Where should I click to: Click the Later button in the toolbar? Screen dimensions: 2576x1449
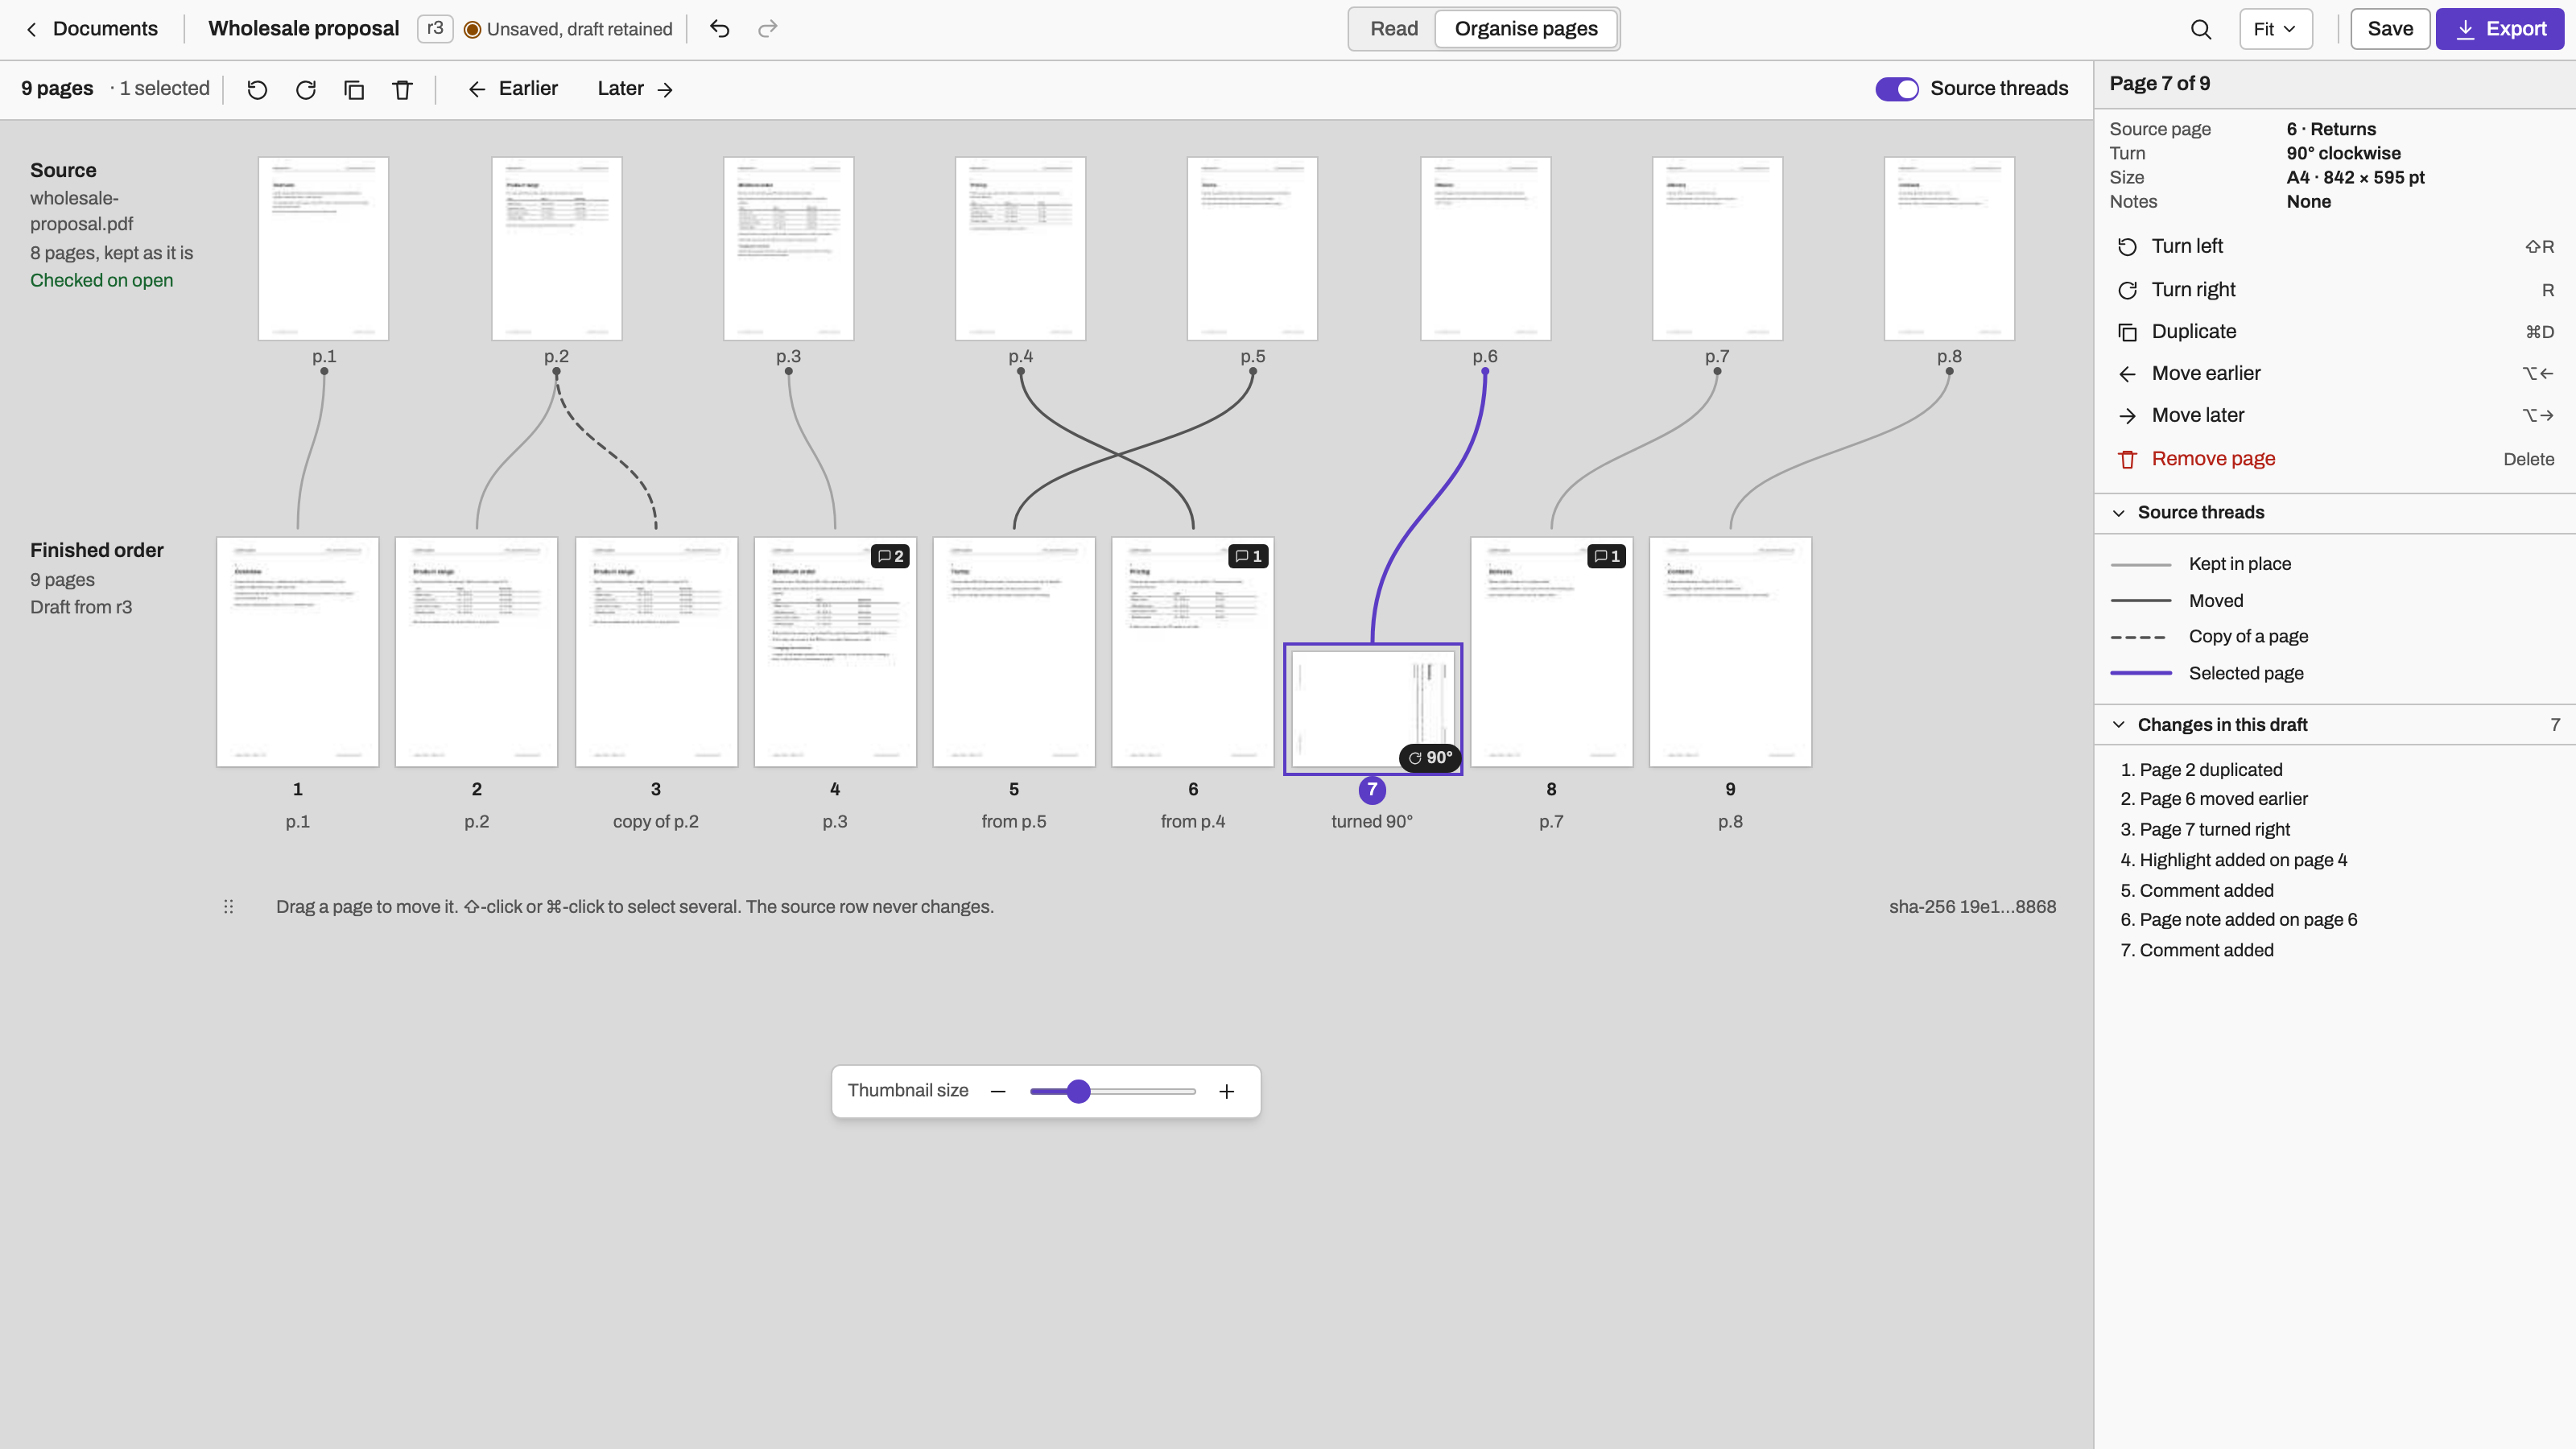tap(635, 89)
